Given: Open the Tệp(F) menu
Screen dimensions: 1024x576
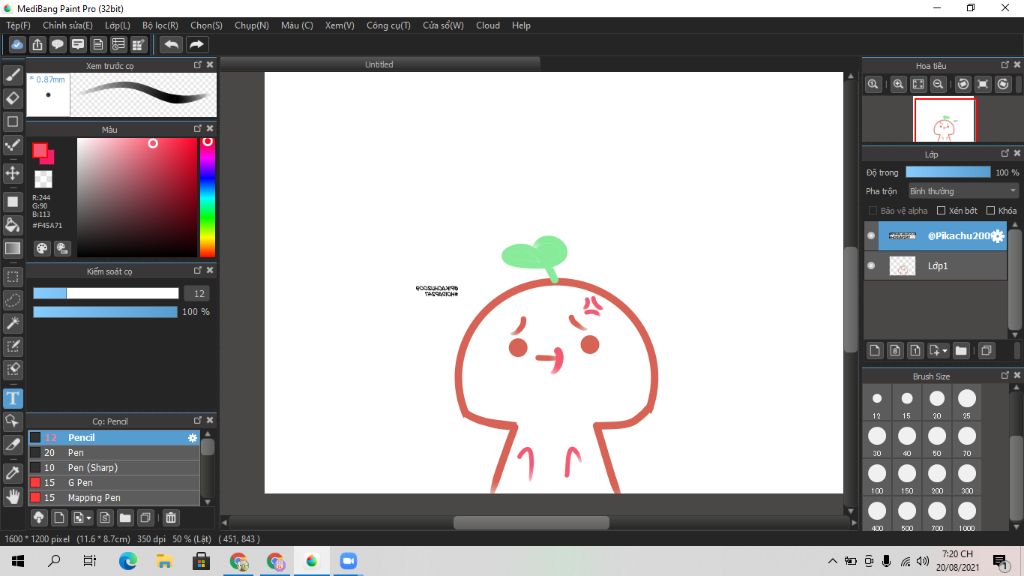Looking at the screenshot, I should pos(18,25).
